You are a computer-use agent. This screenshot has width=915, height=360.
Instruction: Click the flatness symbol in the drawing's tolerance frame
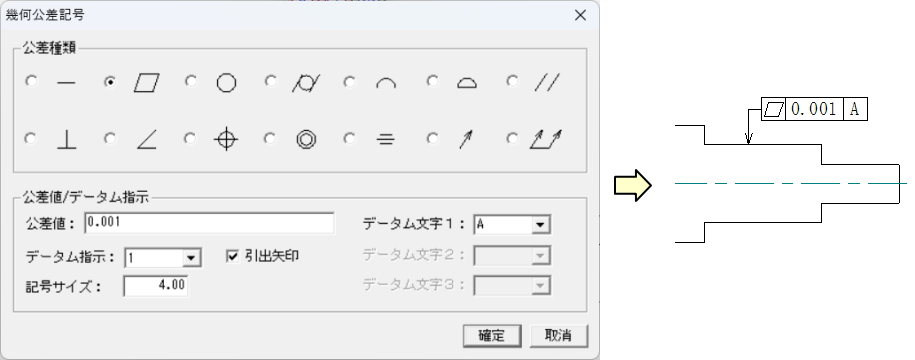point(774,109)
